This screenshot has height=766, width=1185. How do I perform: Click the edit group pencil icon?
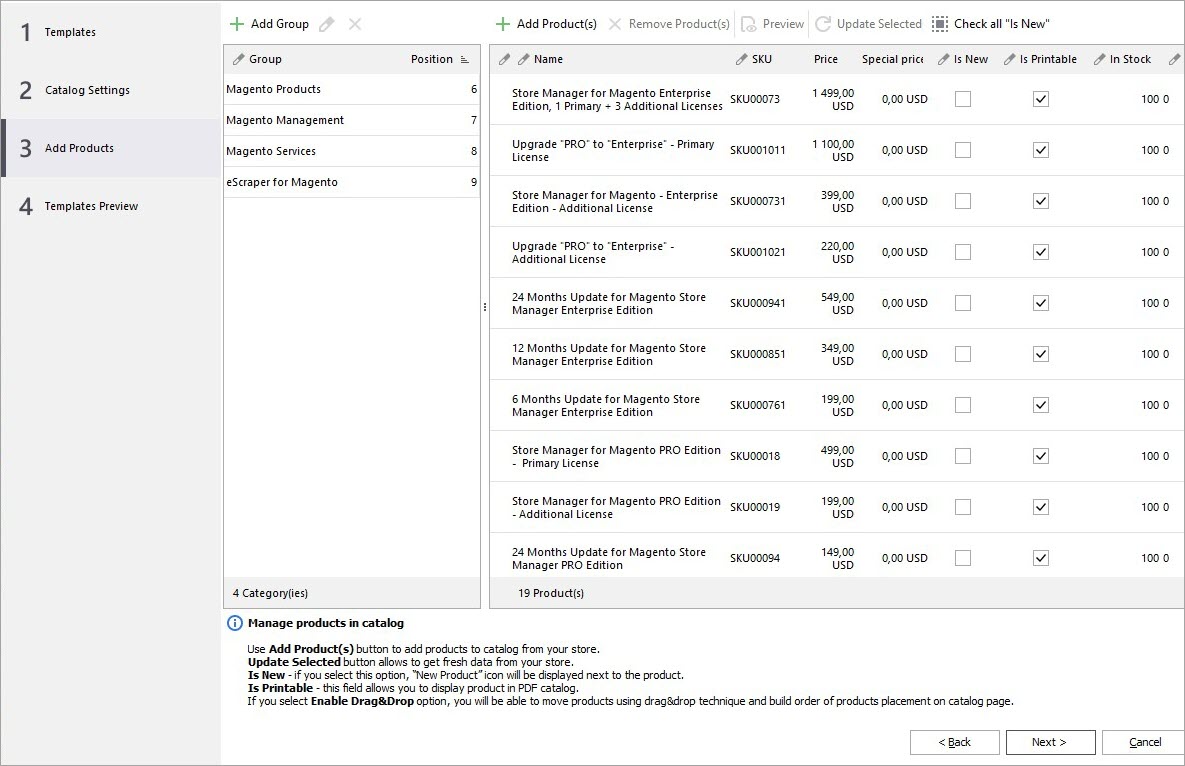click(326, 24)
